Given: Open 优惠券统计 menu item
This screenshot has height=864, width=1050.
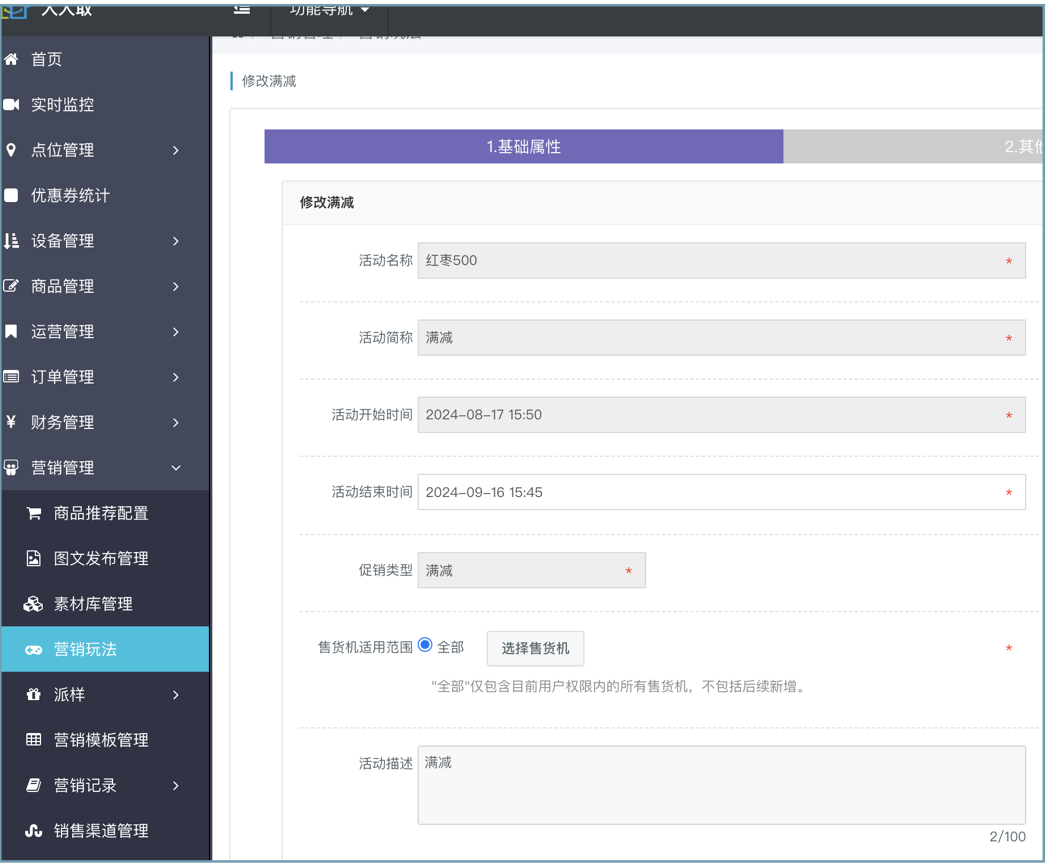Looking at the screenshot, I should (105, 196).
